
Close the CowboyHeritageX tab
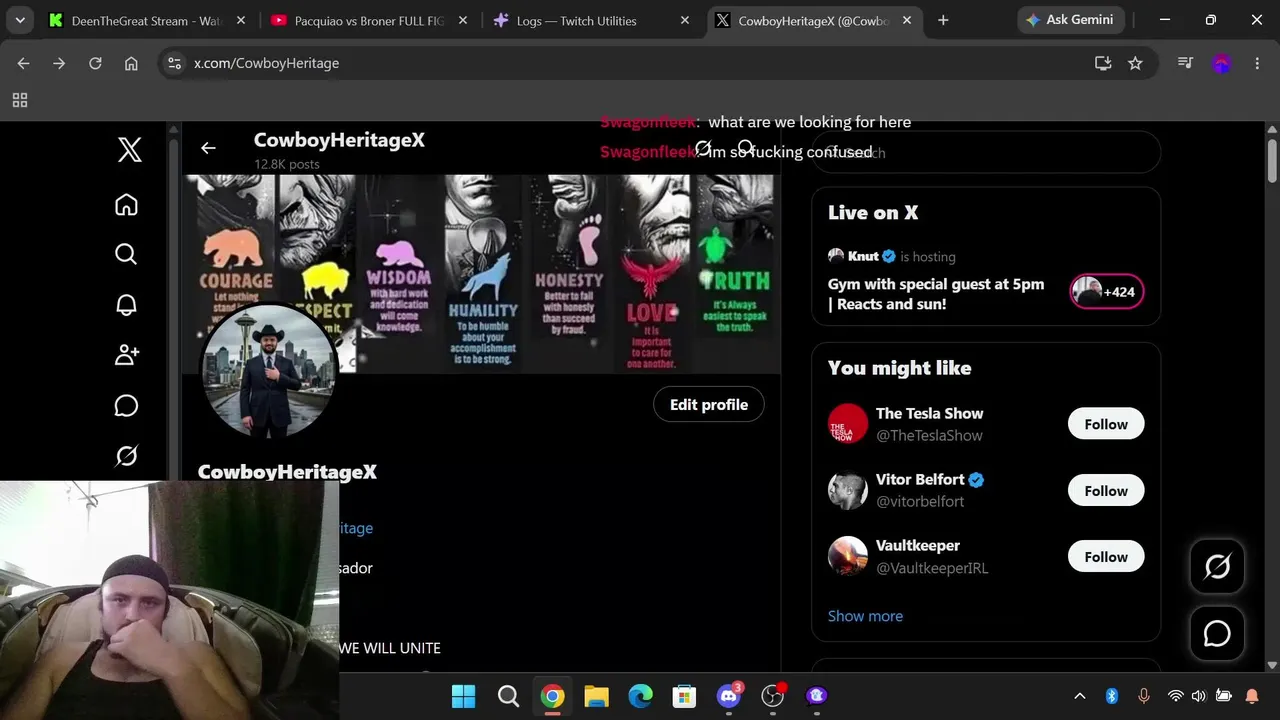pyautogui.click(x=906, y=20)
